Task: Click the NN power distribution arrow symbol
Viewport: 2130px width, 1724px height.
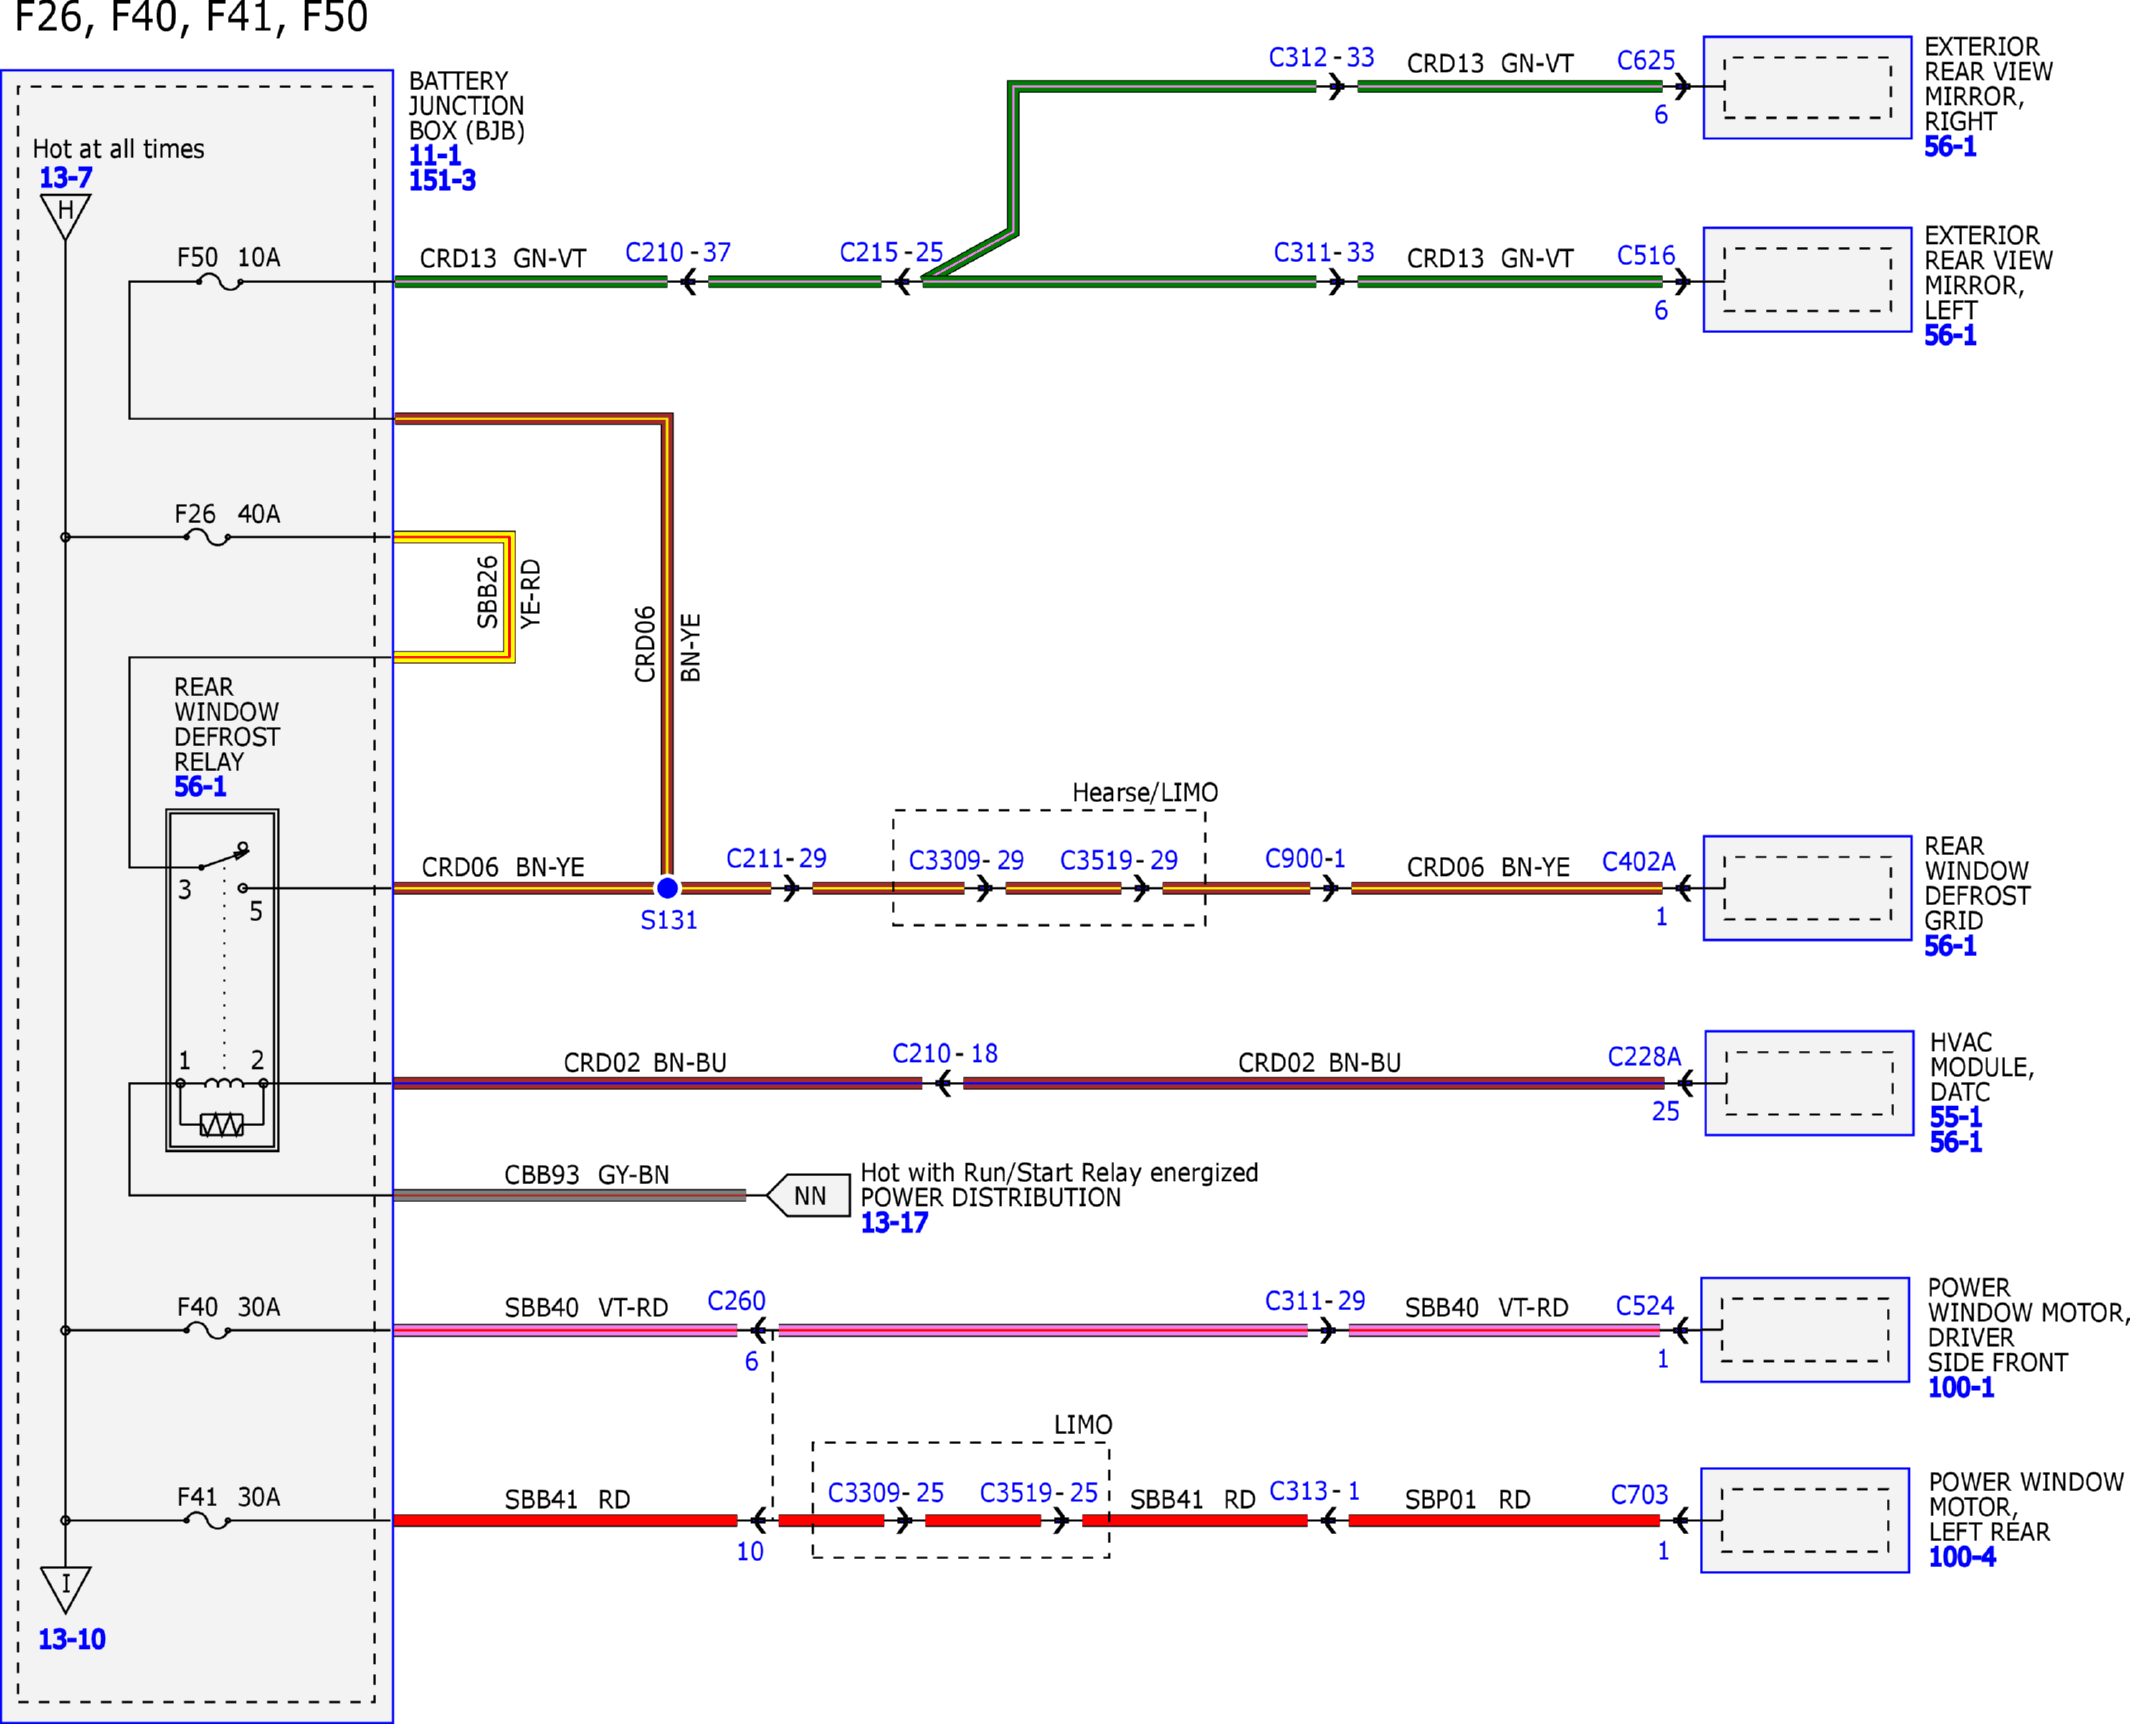Action: point(808,1195)
